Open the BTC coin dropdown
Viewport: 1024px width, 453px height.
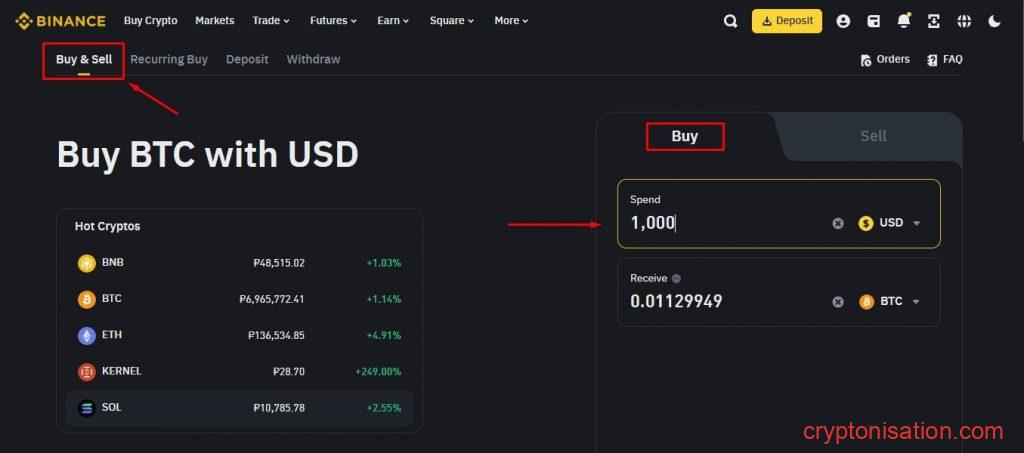click(889, 301)
